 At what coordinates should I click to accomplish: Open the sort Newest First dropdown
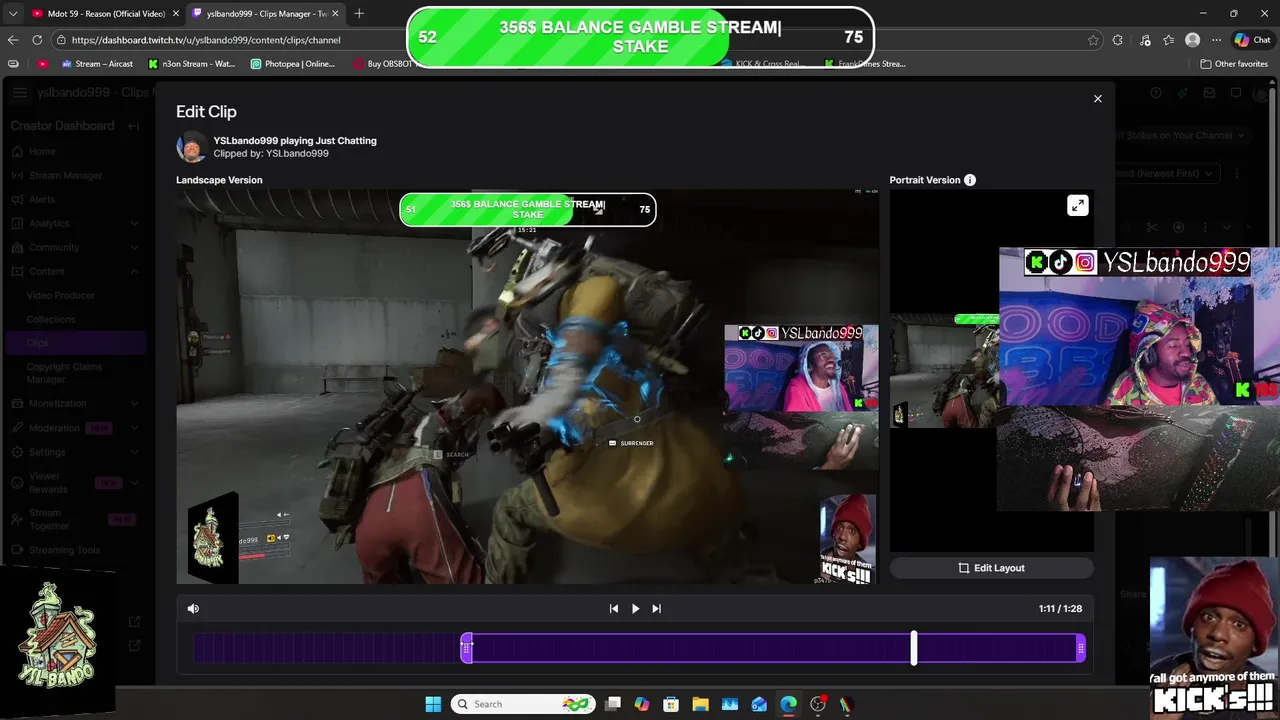click(x=1167, y=173)
